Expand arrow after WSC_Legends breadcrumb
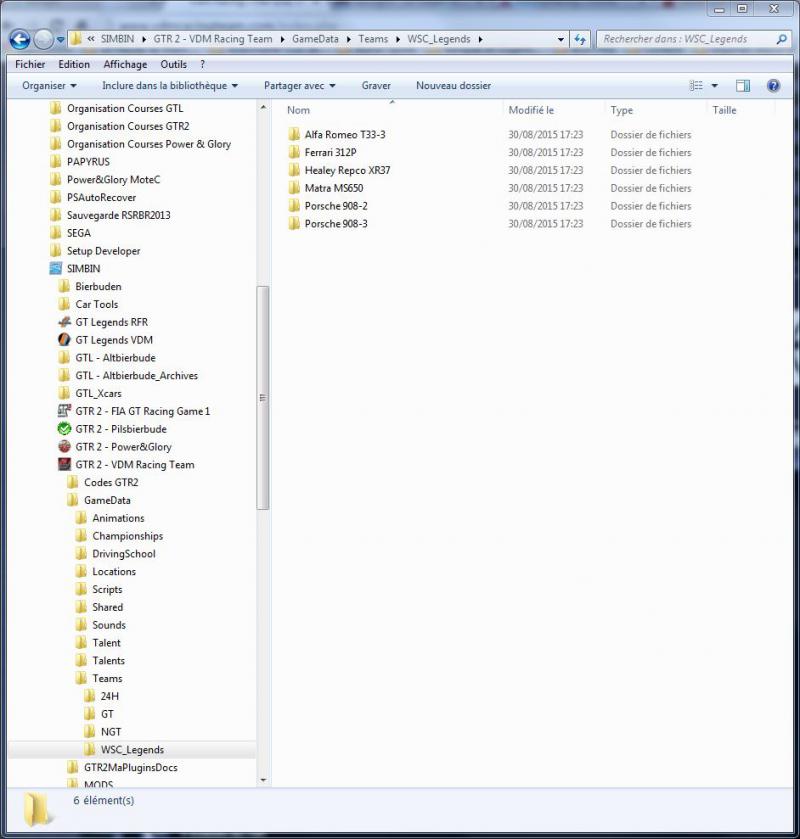The width and height of the screenshot is (800, 839). tap(481, 40)
